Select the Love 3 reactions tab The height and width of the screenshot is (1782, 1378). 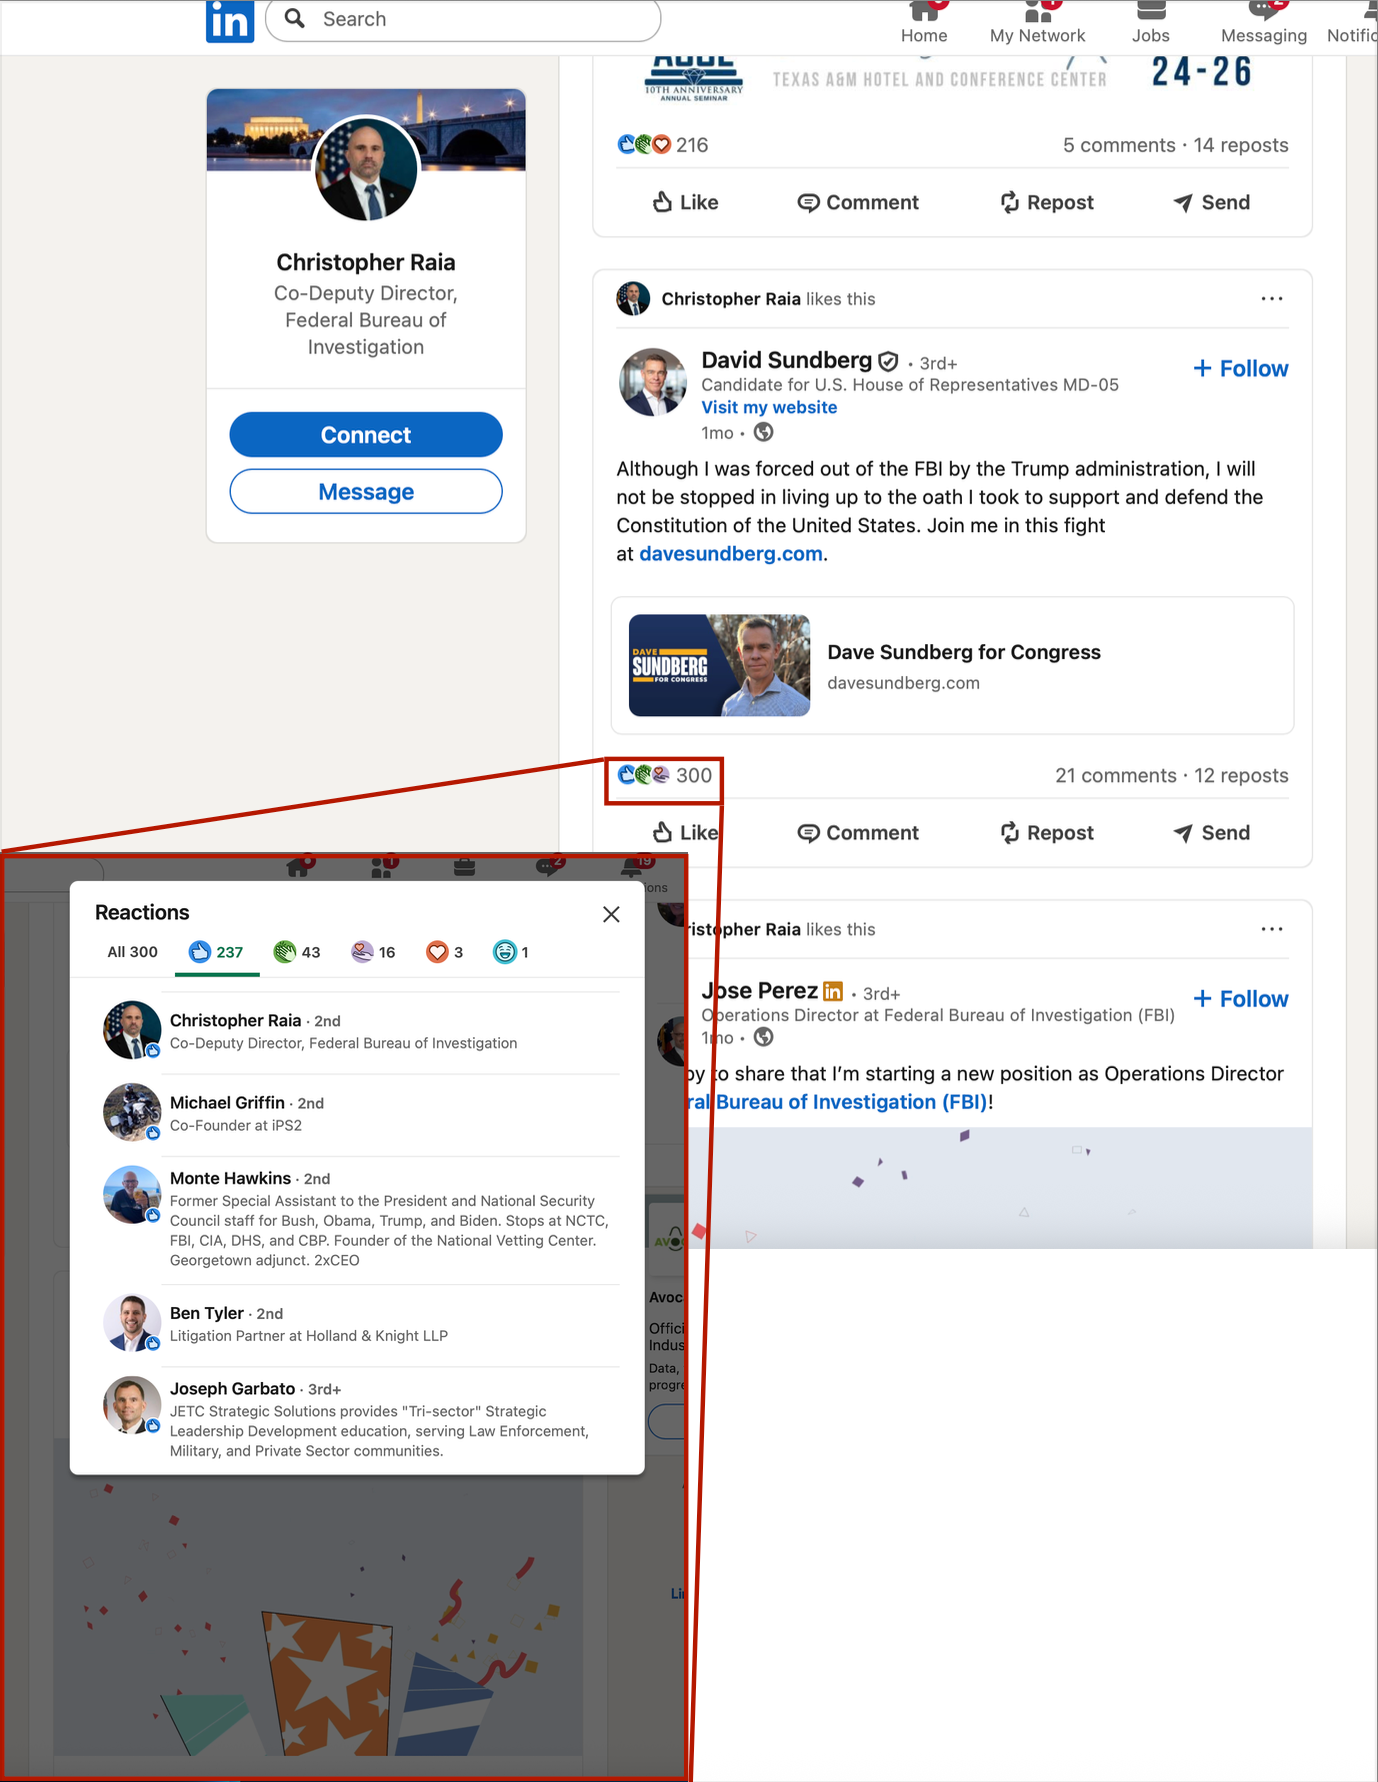click(445, 952)
